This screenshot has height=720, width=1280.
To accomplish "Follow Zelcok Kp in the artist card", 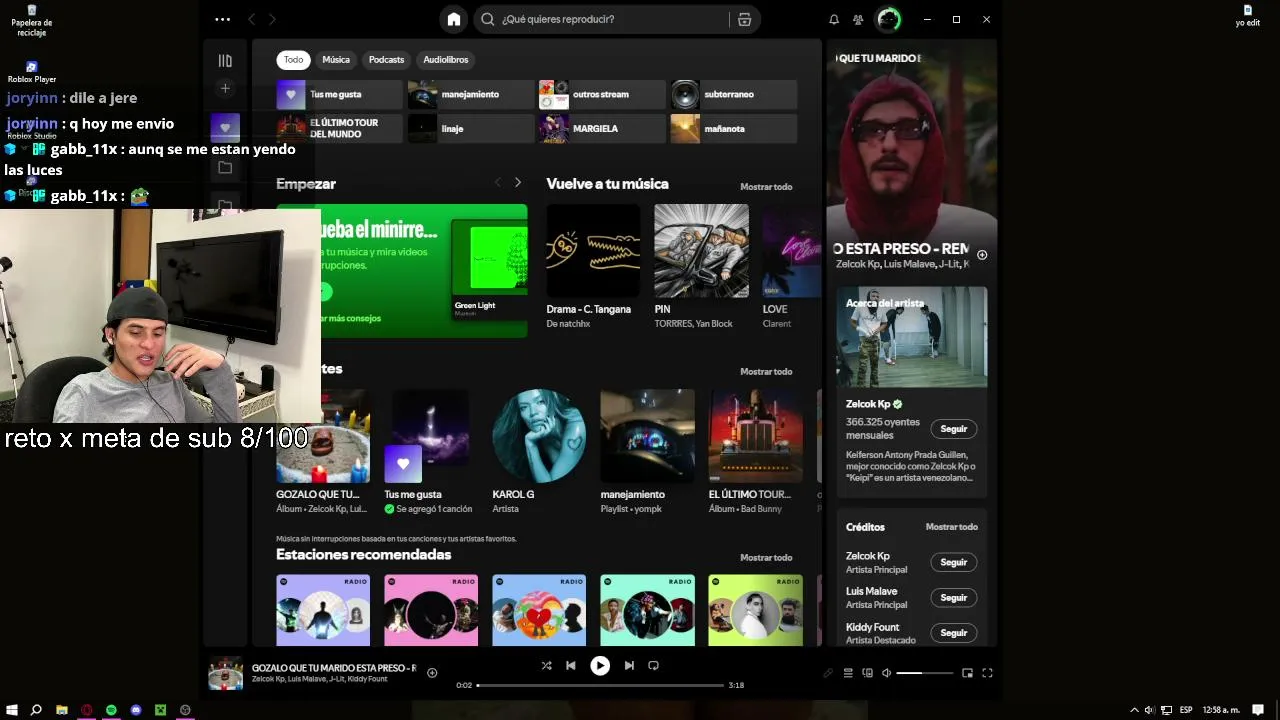I will click(x=954, y=429).
